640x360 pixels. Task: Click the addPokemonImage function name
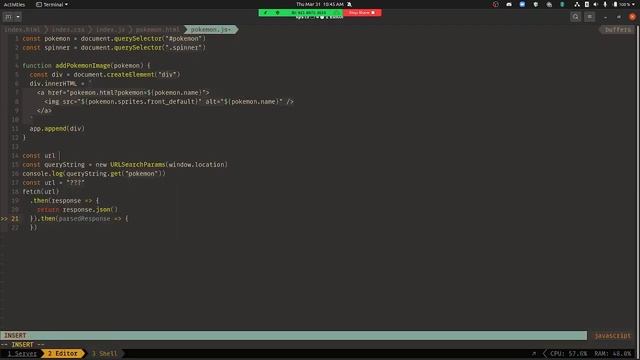[83, 66]
